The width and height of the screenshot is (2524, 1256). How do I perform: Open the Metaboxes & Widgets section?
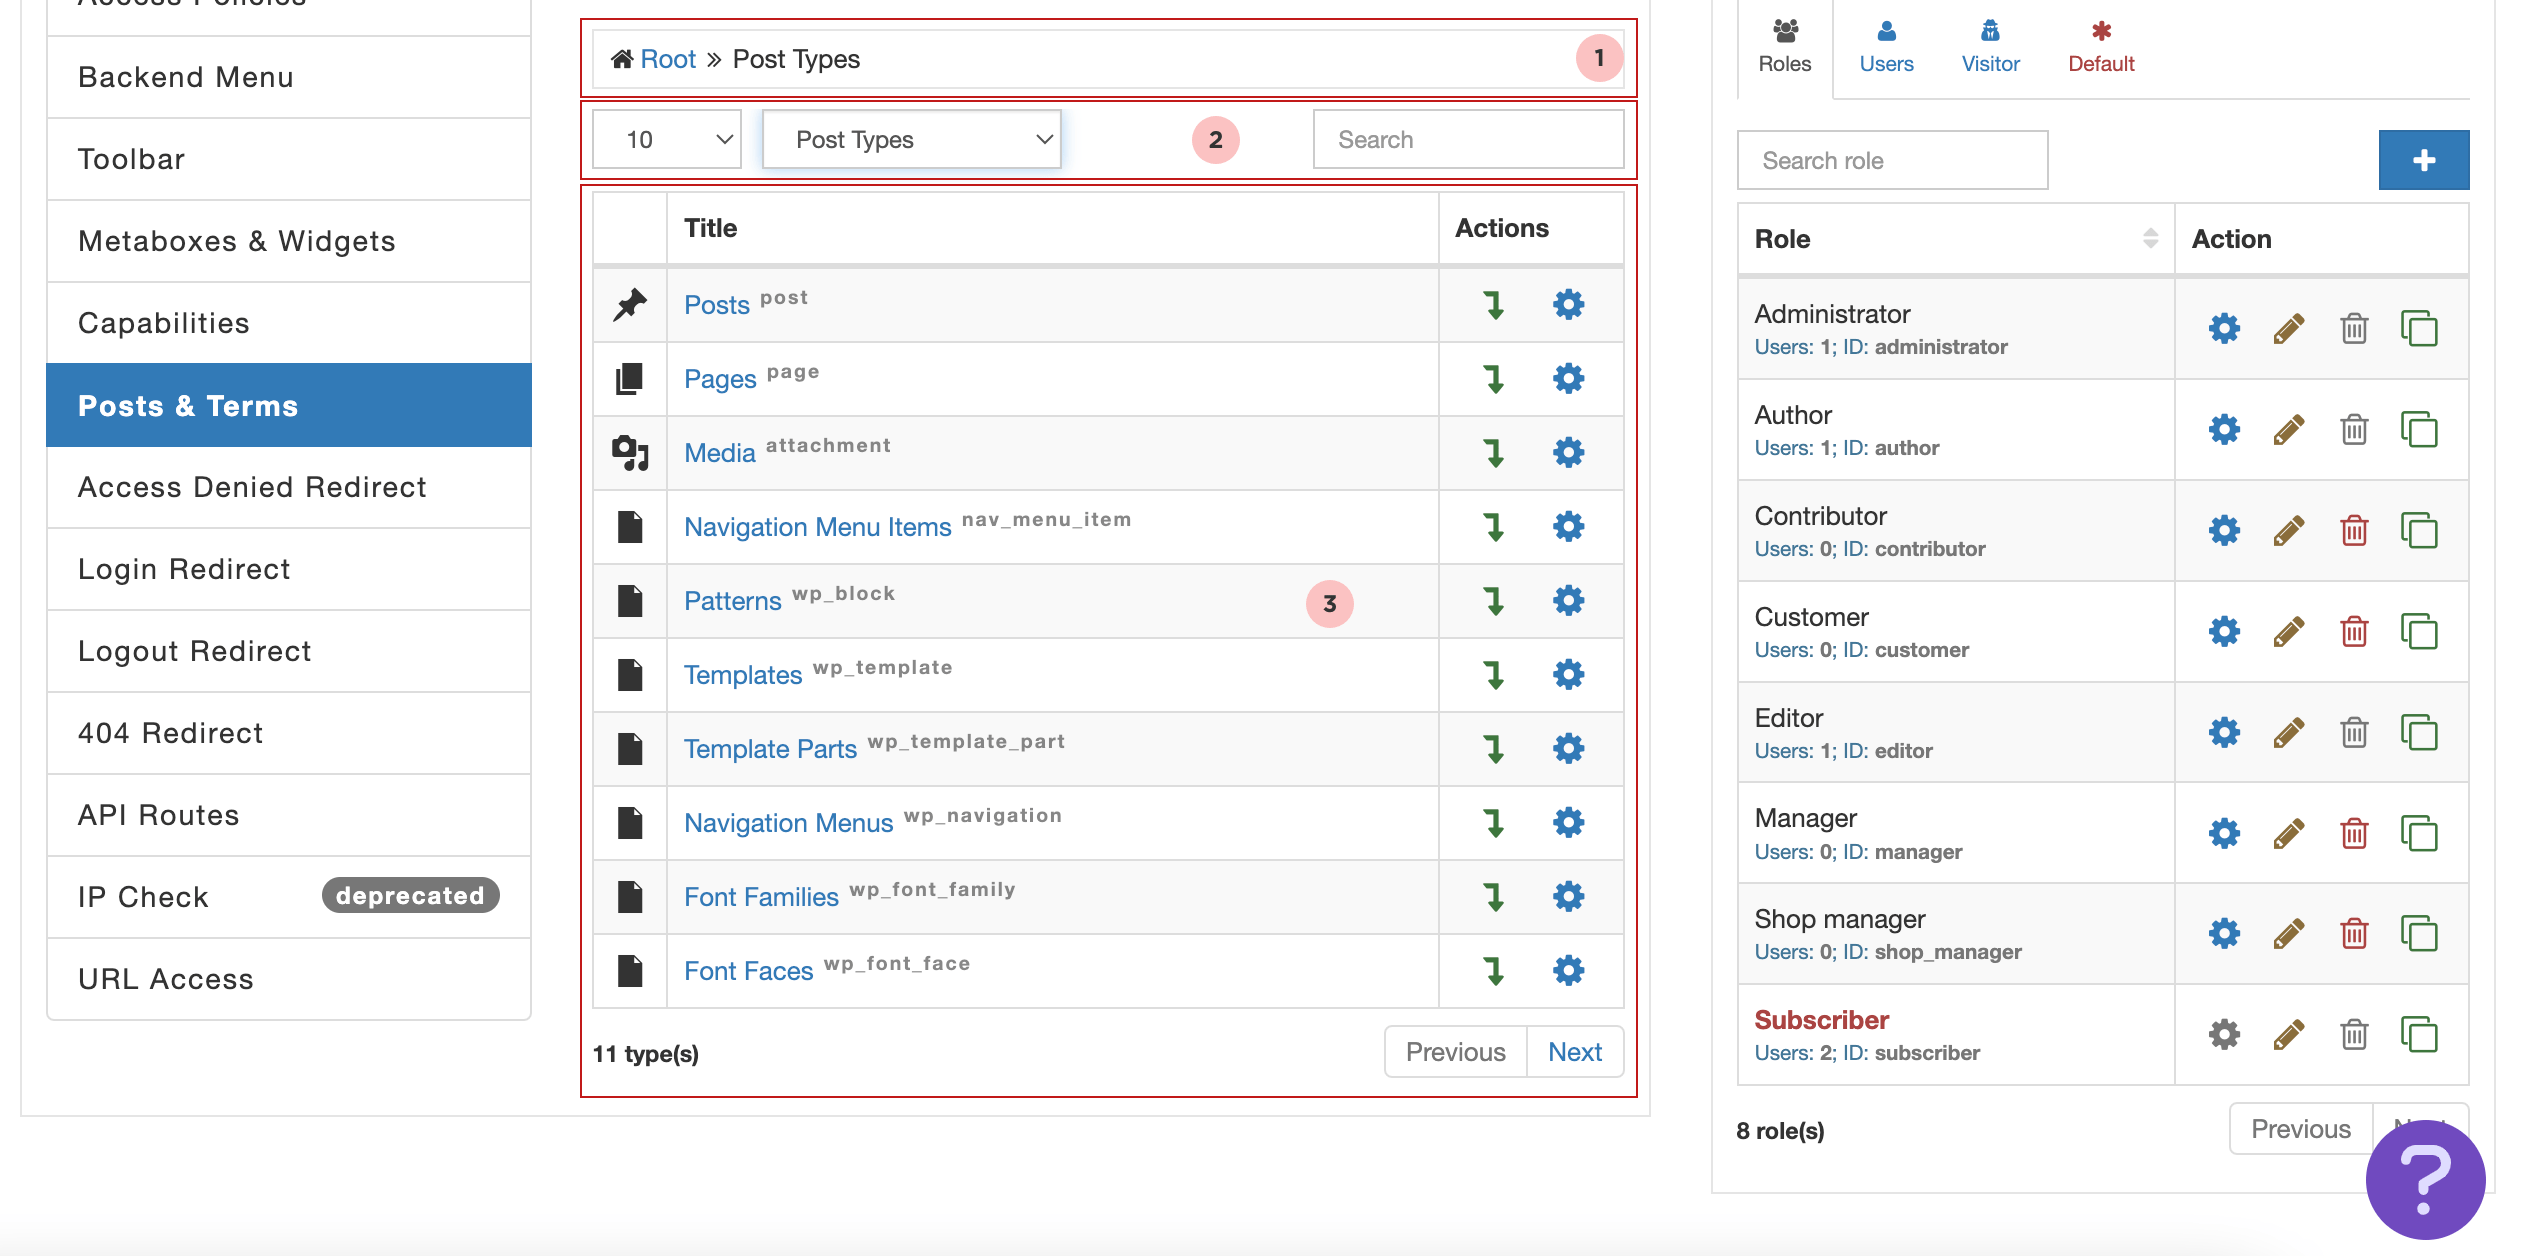pos(289,241)
